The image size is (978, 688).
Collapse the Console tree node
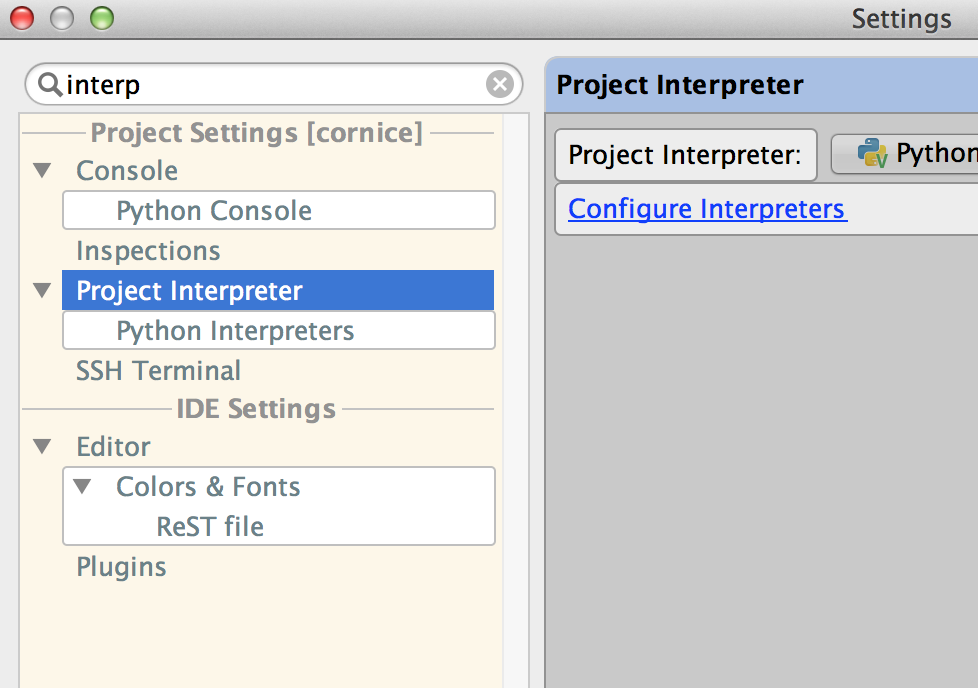pos(41,171)
